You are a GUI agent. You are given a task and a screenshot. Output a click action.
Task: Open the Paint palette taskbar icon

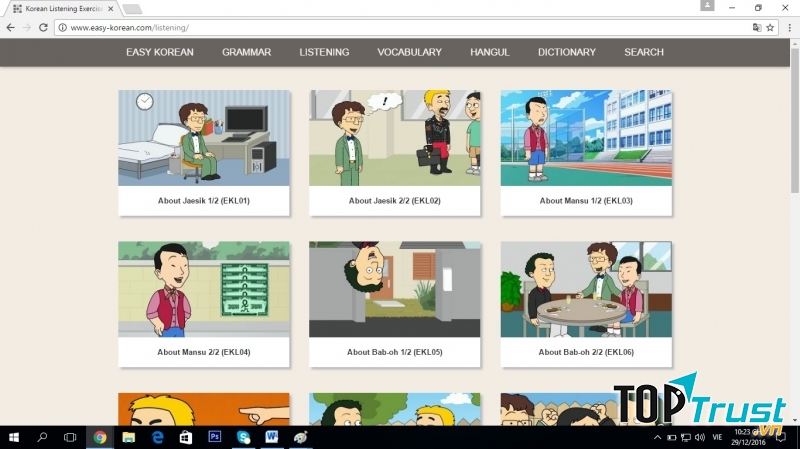click(x=301, y=437)
